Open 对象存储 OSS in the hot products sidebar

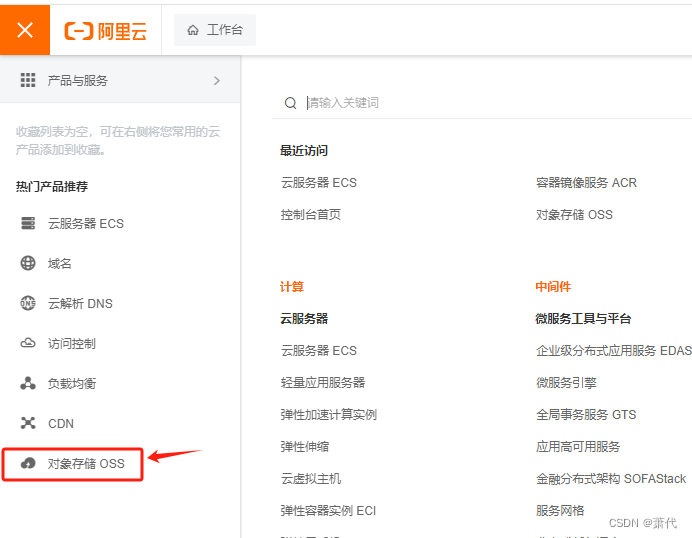pyautogui.click(x=86, y=463)
